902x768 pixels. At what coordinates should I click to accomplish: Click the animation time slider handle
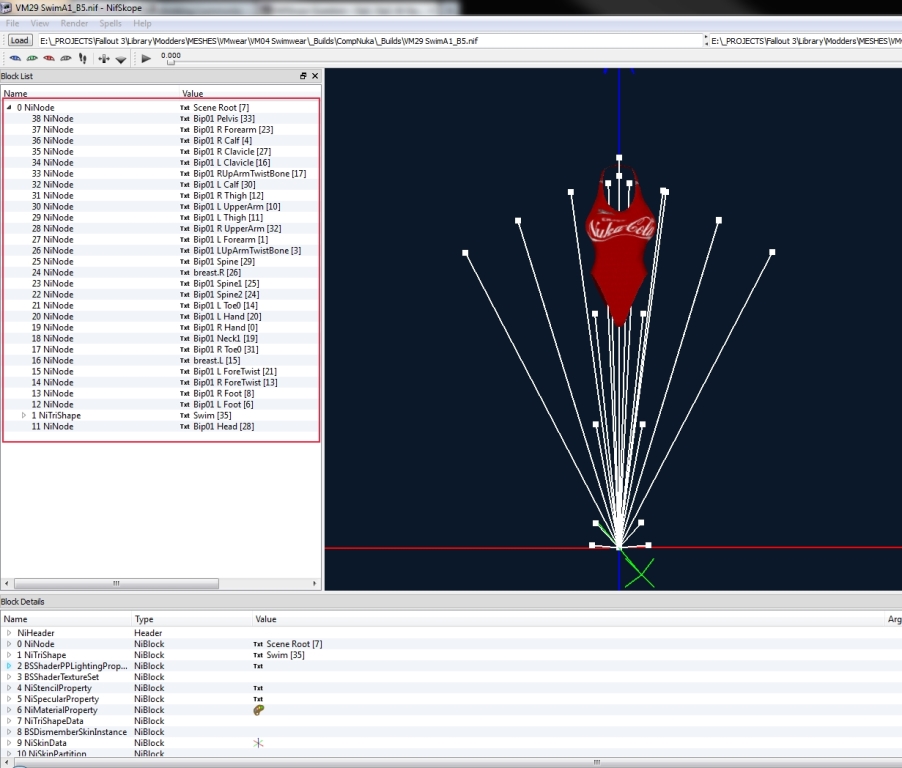coord(170,63)
